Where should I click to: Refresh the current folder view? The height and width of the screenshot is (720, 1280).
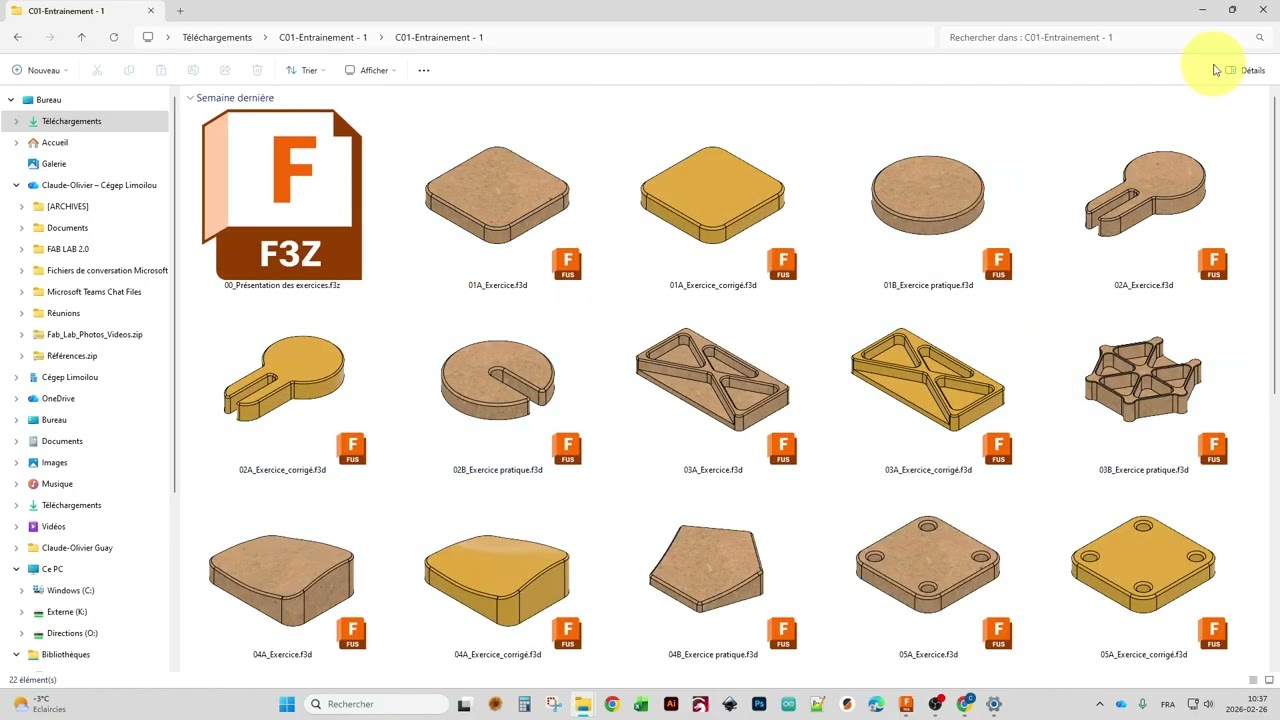[x=114, y=37]
